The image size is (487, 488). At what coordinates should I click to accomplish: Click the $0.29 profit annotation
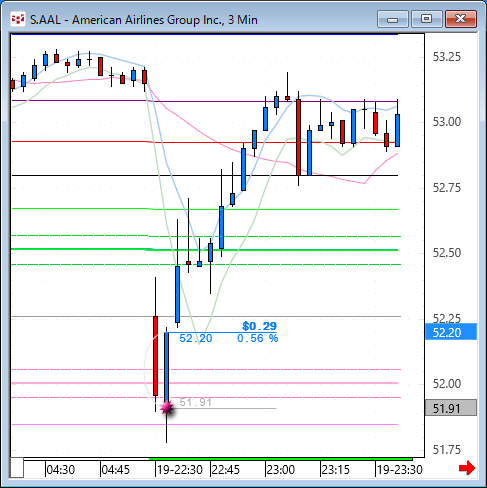(259, 326)
